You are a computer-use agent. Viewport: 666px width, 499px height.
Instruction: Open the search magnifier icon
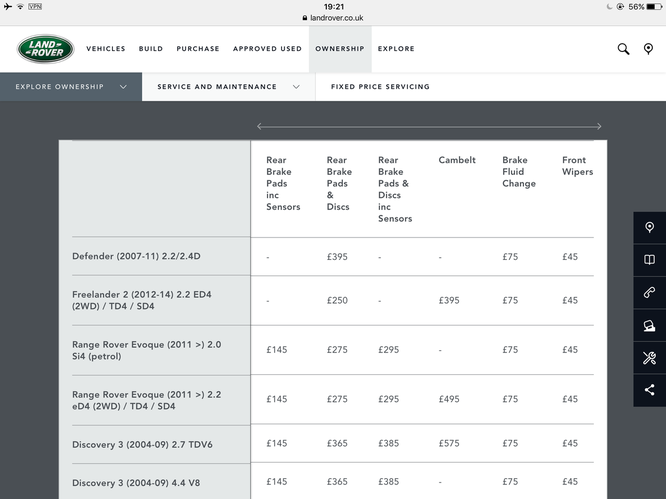pyautogui.click(x=623, y=49)
